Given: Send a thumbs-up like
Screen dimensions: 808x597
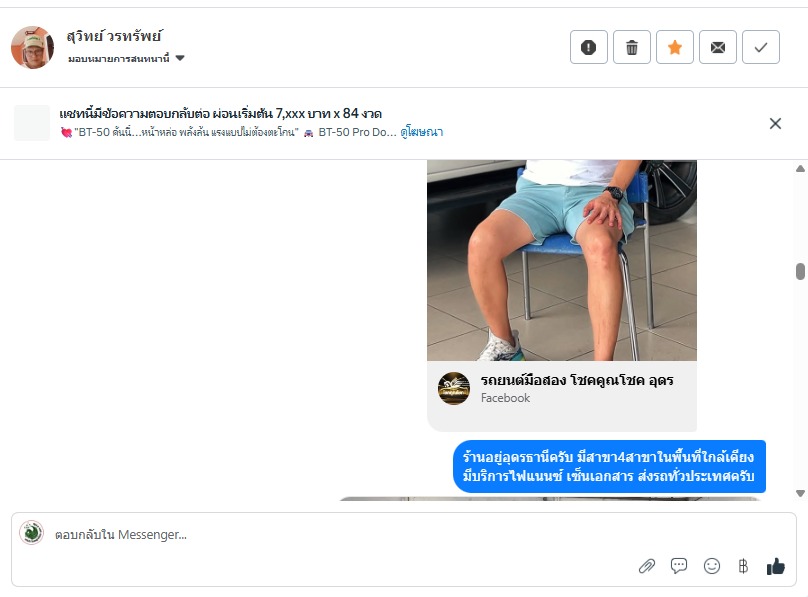Looking at the screenshot, I should (x=776, y=566).
